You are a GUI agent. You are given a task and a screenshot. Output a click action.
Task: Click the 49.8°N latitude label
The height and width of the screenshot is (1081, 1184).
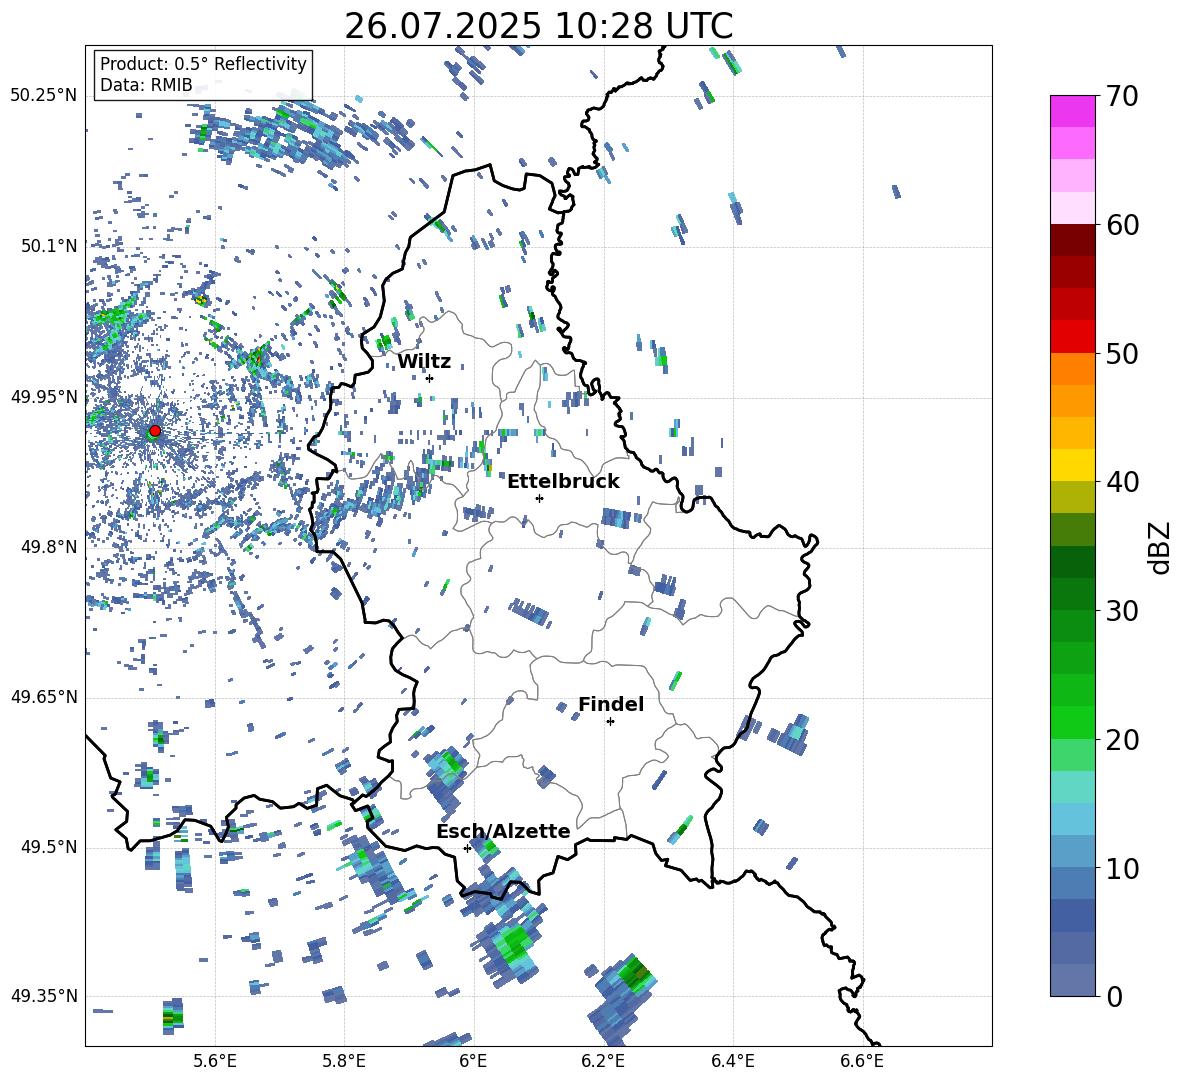point(49,547)
